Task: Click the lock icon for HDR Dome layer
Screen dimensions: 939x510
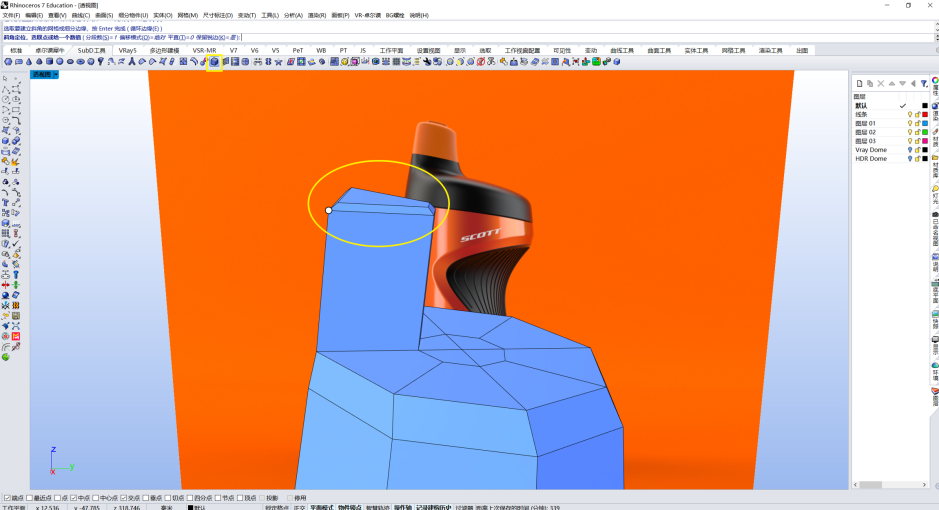Action: (918, 159)
